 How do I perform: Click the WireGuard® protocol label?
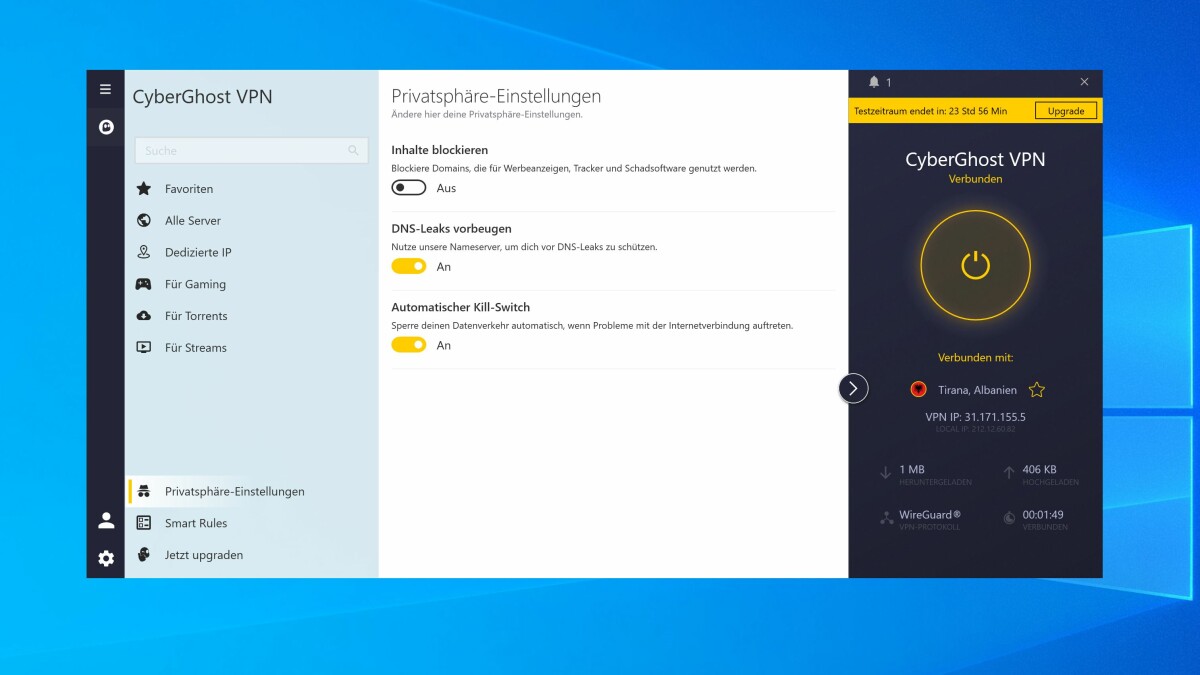point(930,515)
